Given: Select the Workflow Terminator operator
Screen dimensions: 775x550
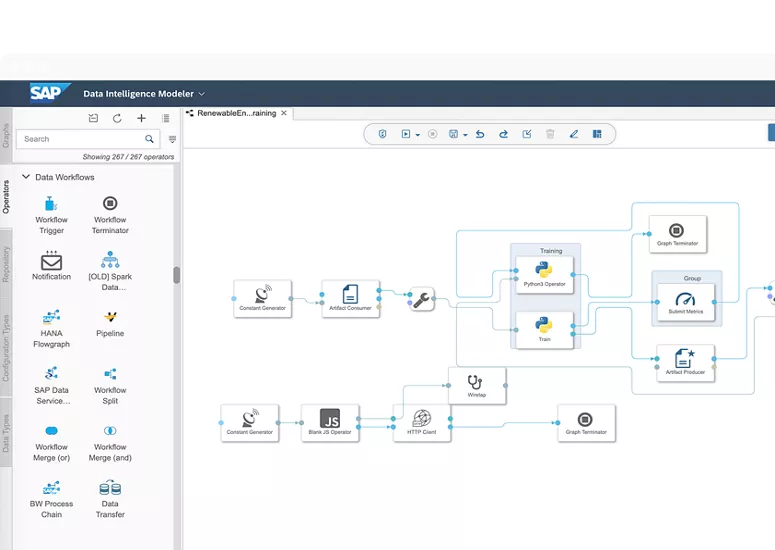Looking at the screenshot, I should point(110,215).
